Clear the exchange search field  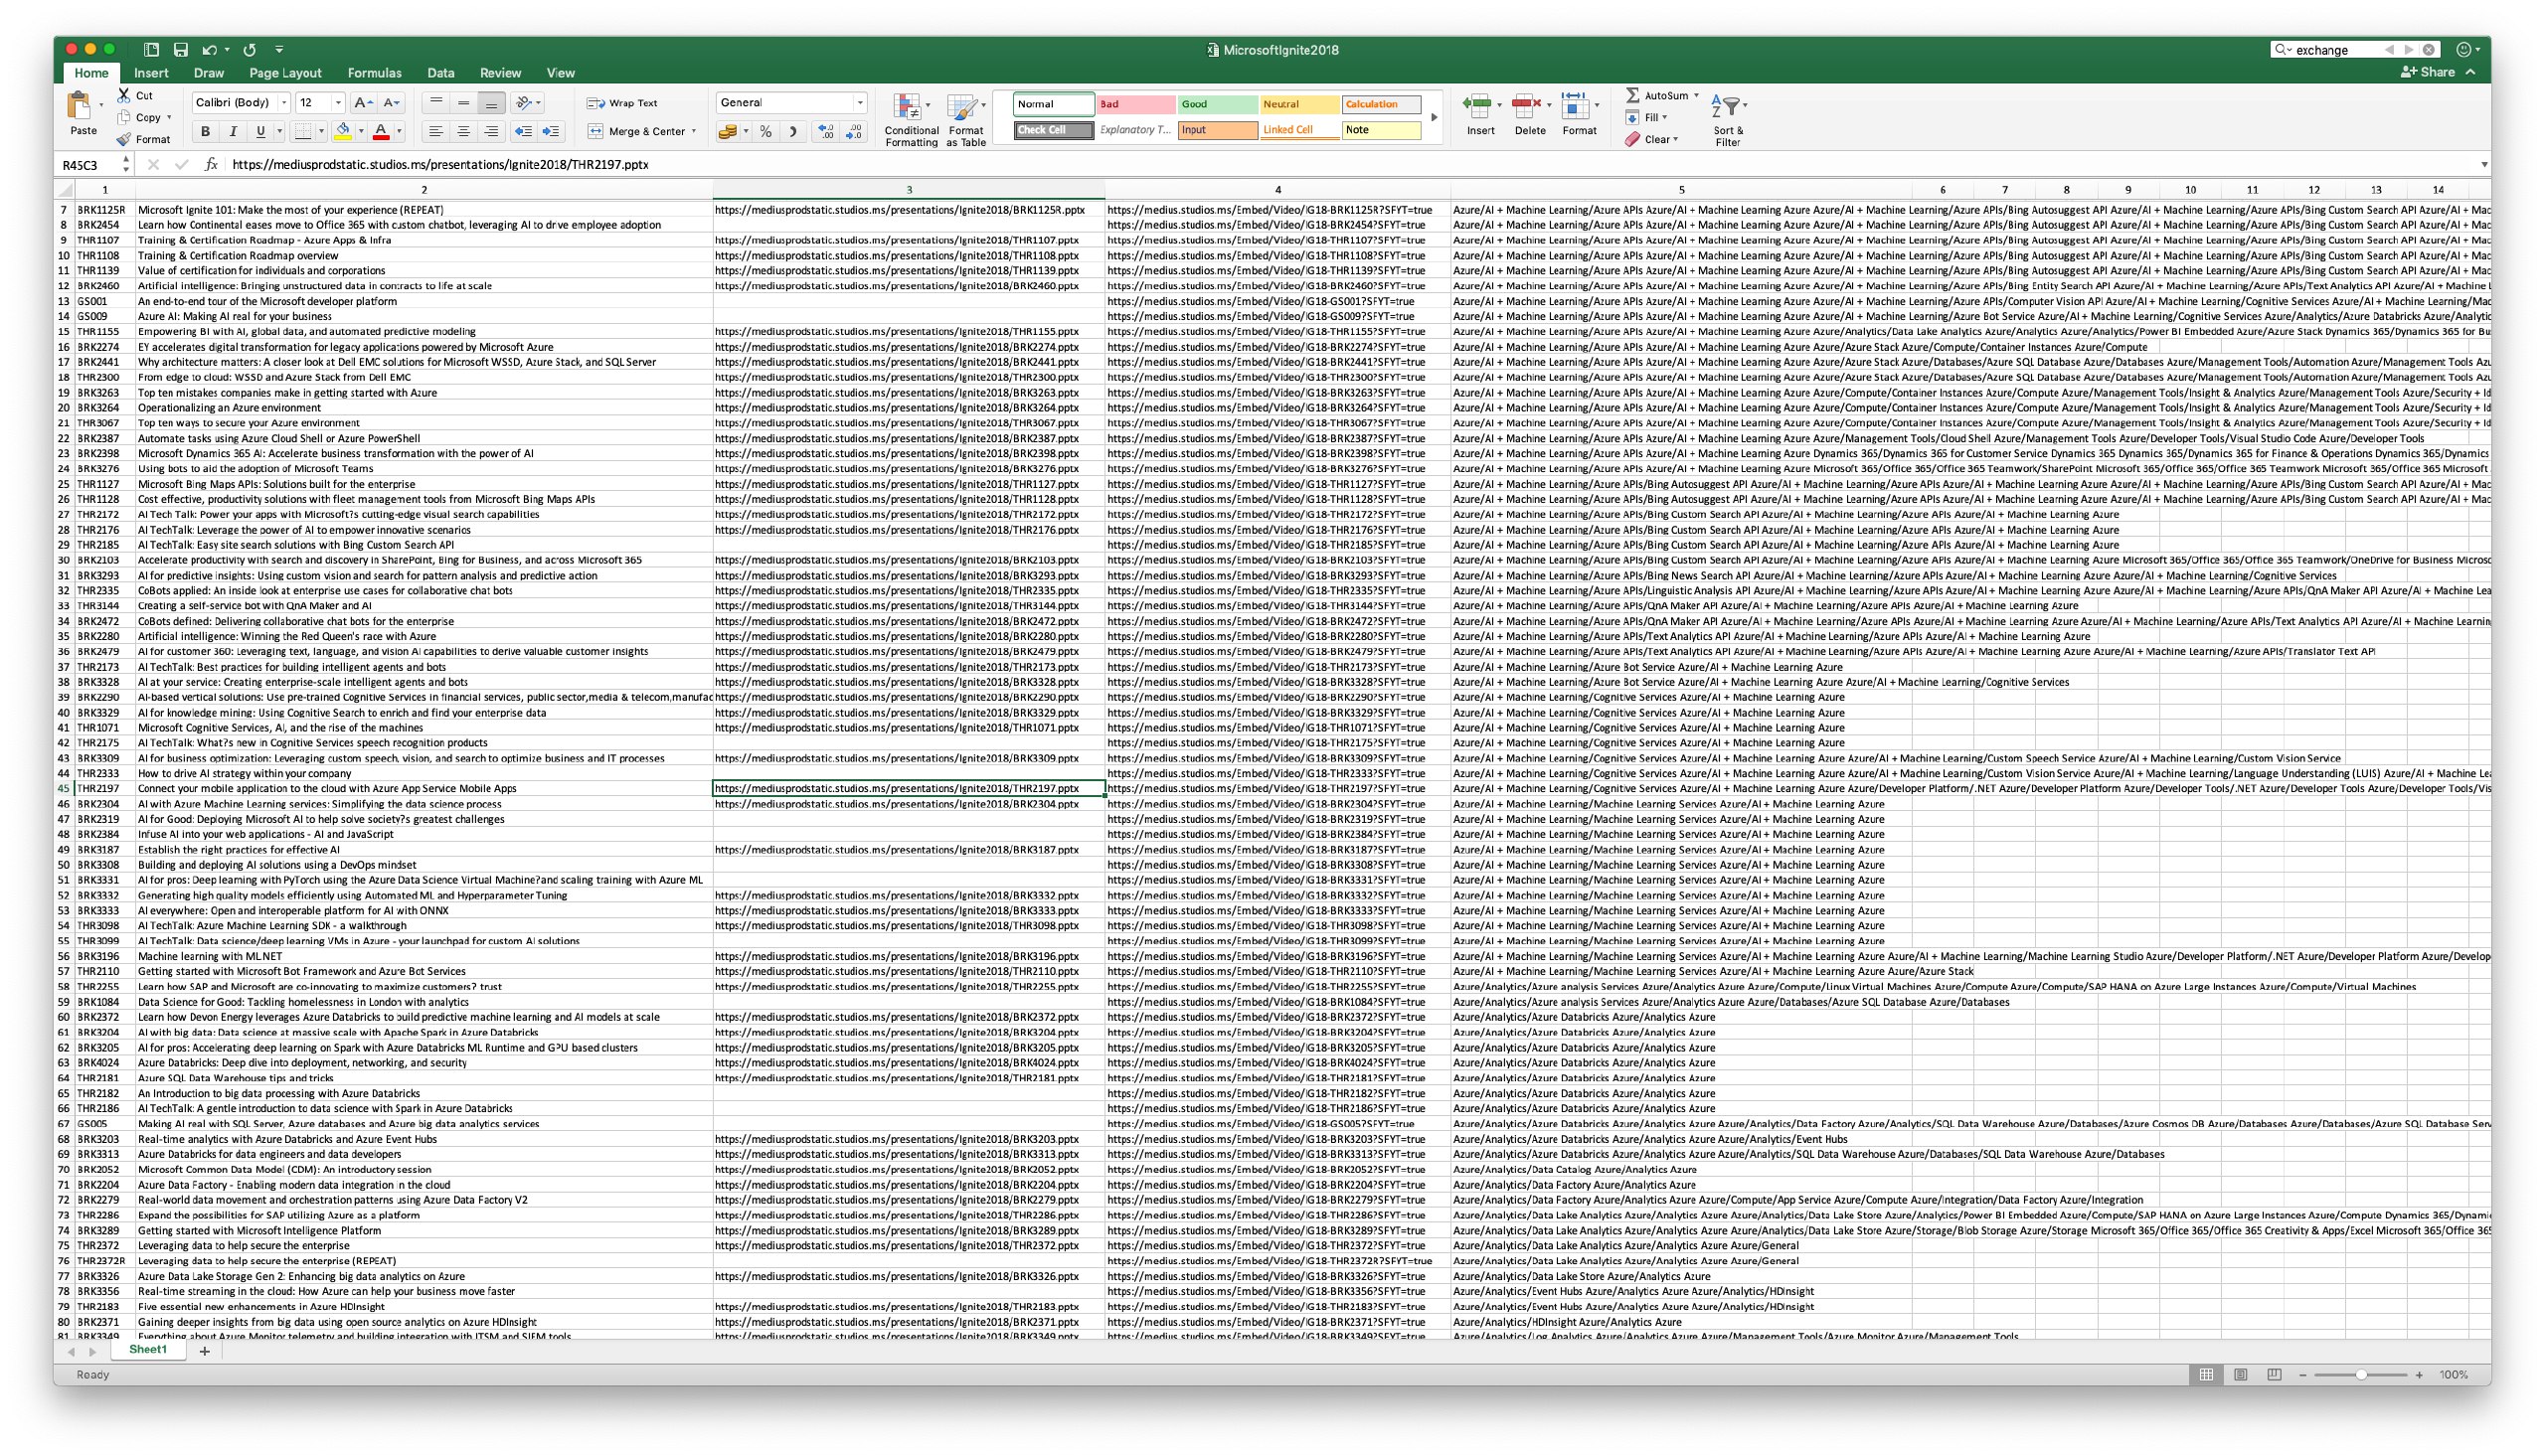tap(2428, 49)
